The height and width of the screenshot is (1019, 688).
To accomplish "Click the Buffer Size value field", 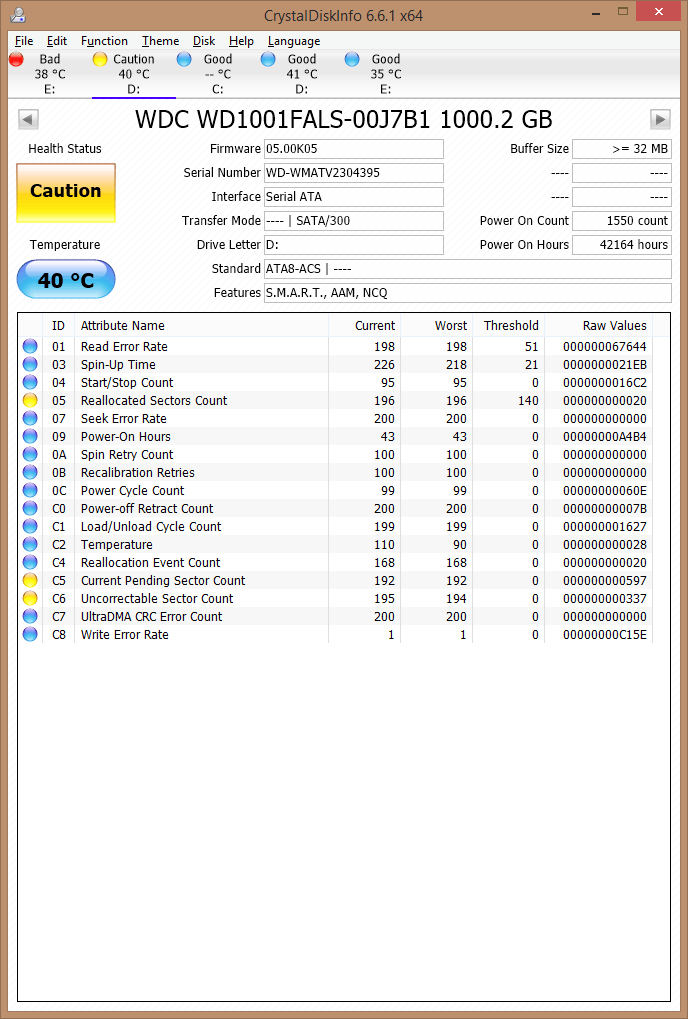I will (622, 149).
